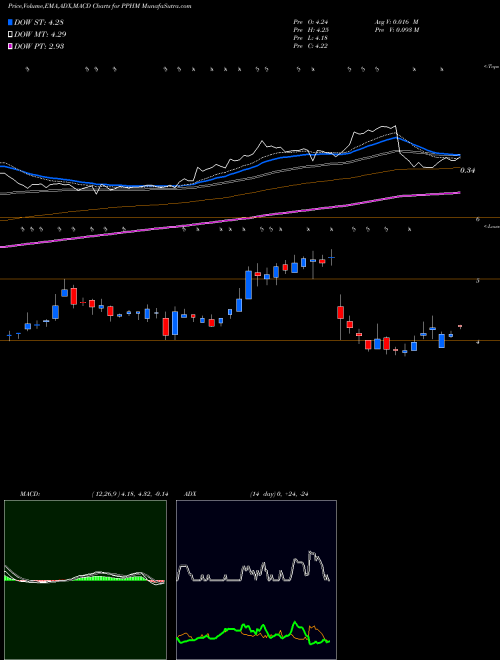Click the white DOW MT legend swatch

pyautogui.click(x=10, y=34)
